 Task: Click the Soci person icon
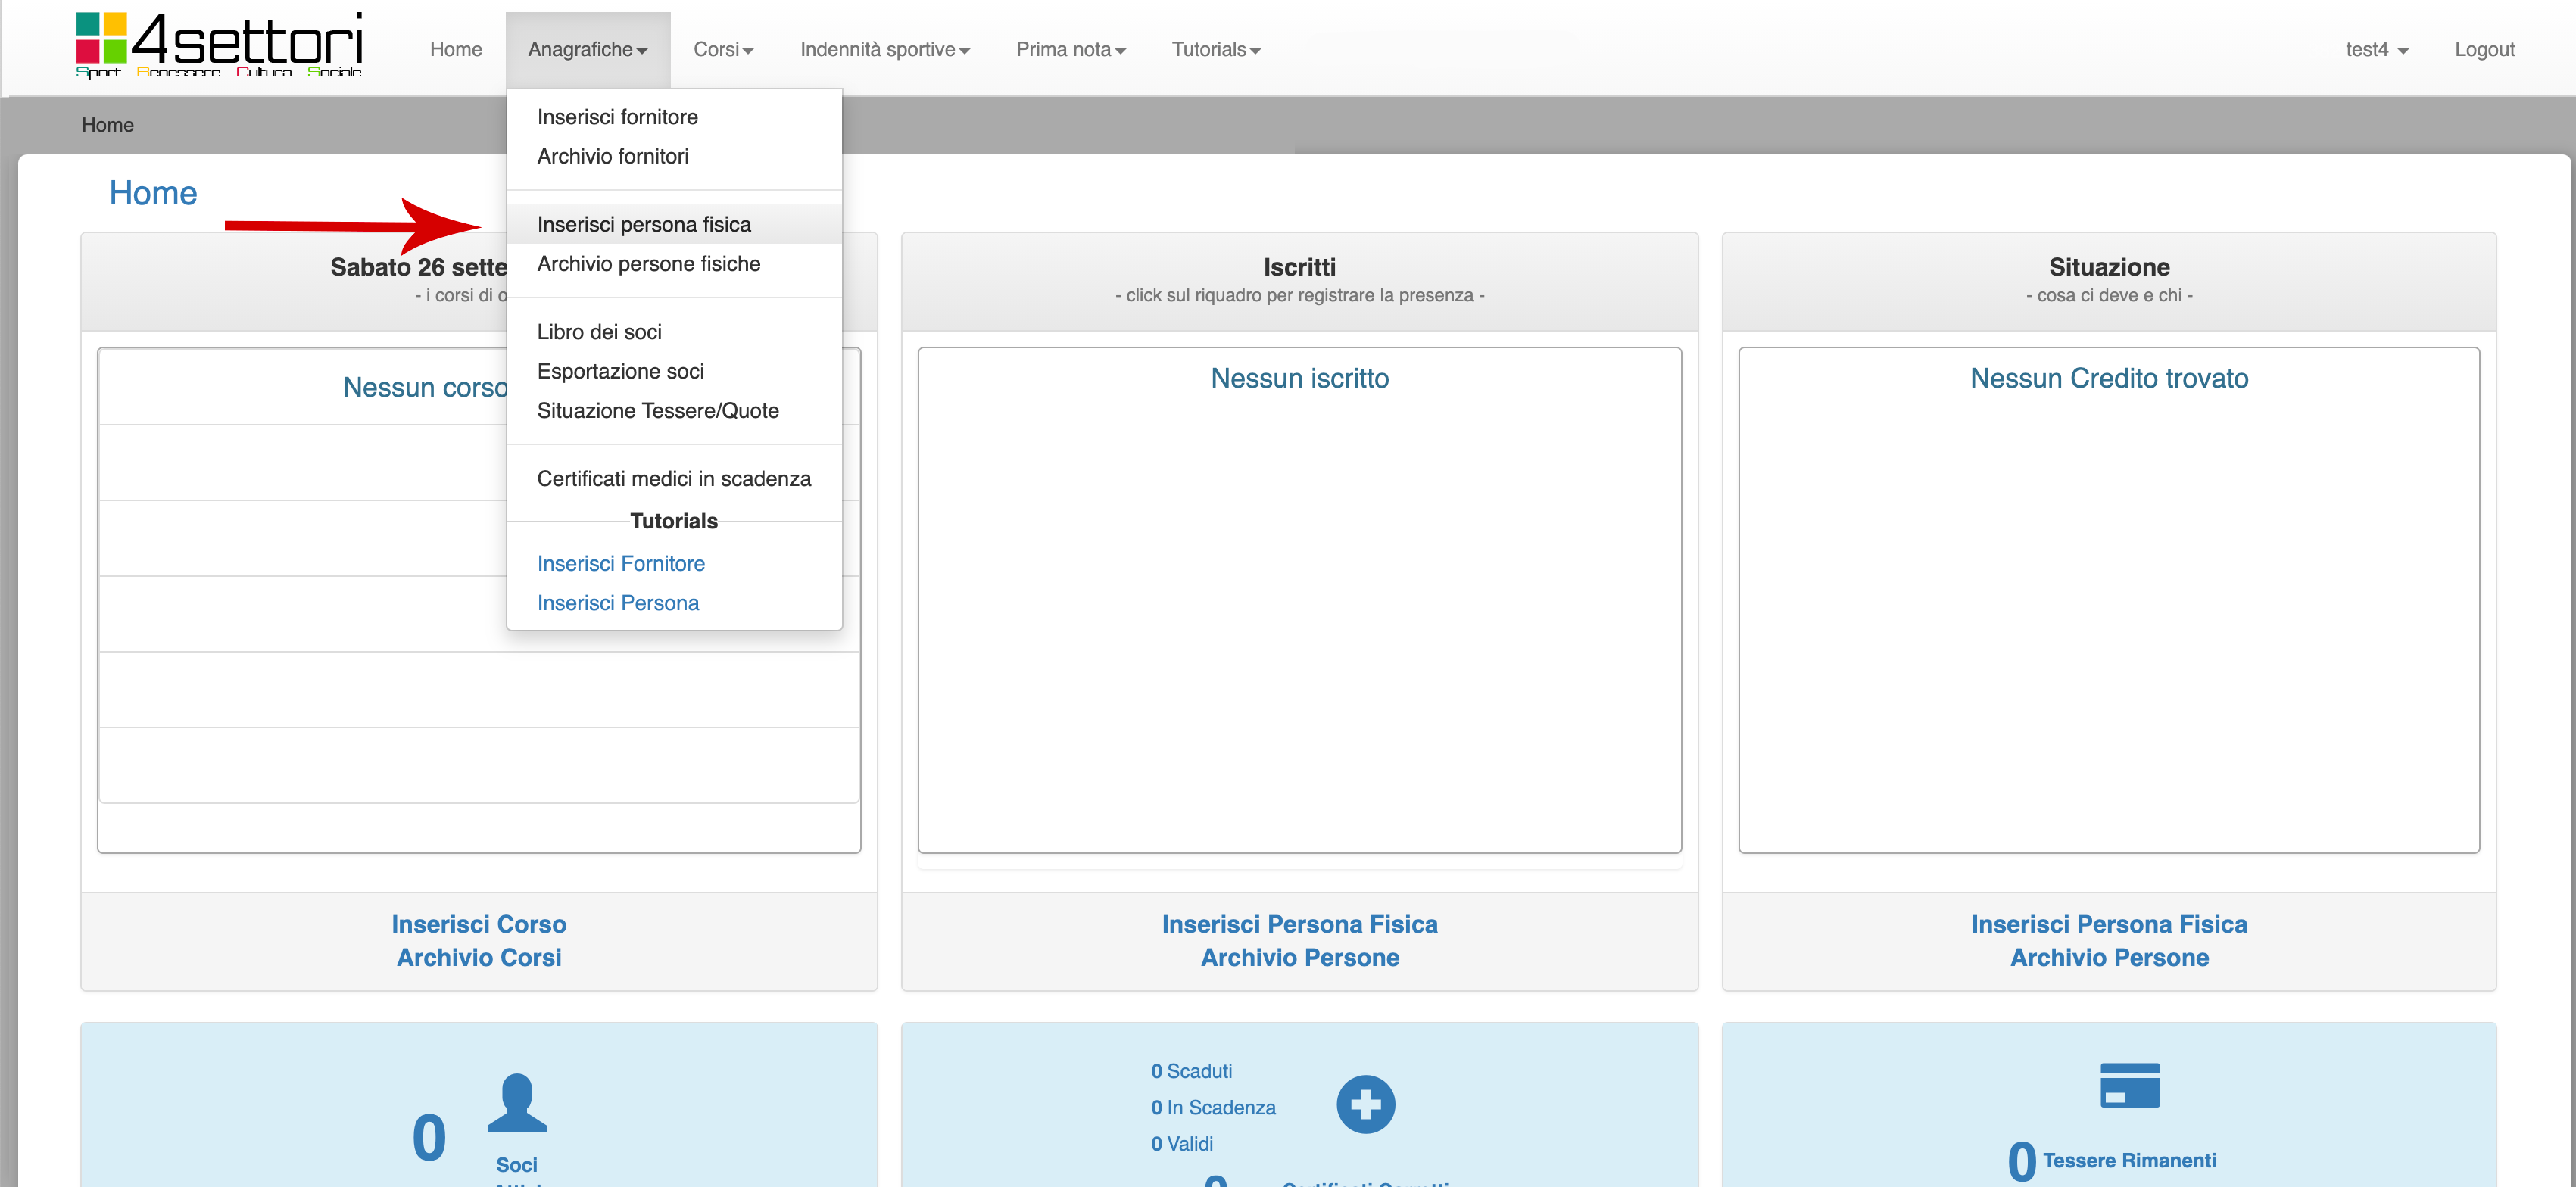pyautogui.click(x=516, y=1103)
